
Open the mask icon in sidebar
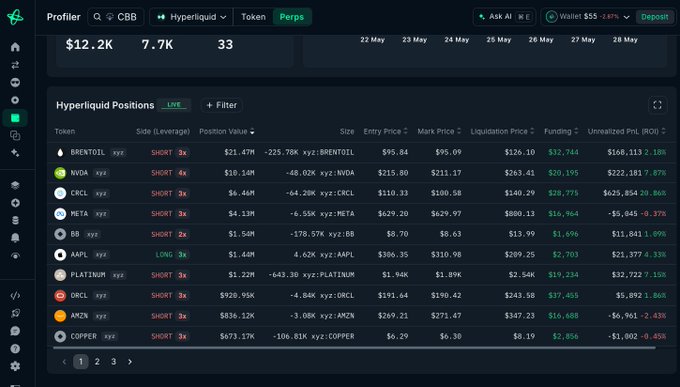[15, 82]
